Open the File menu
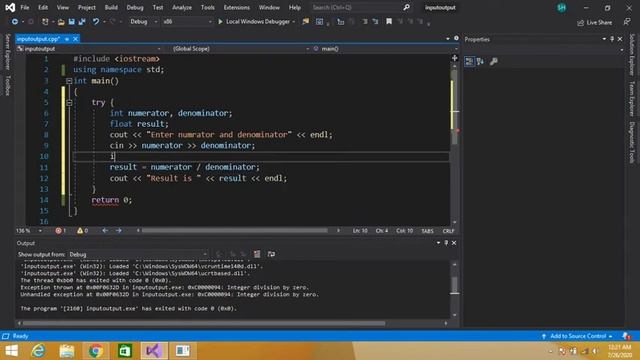 pos(24,7)
